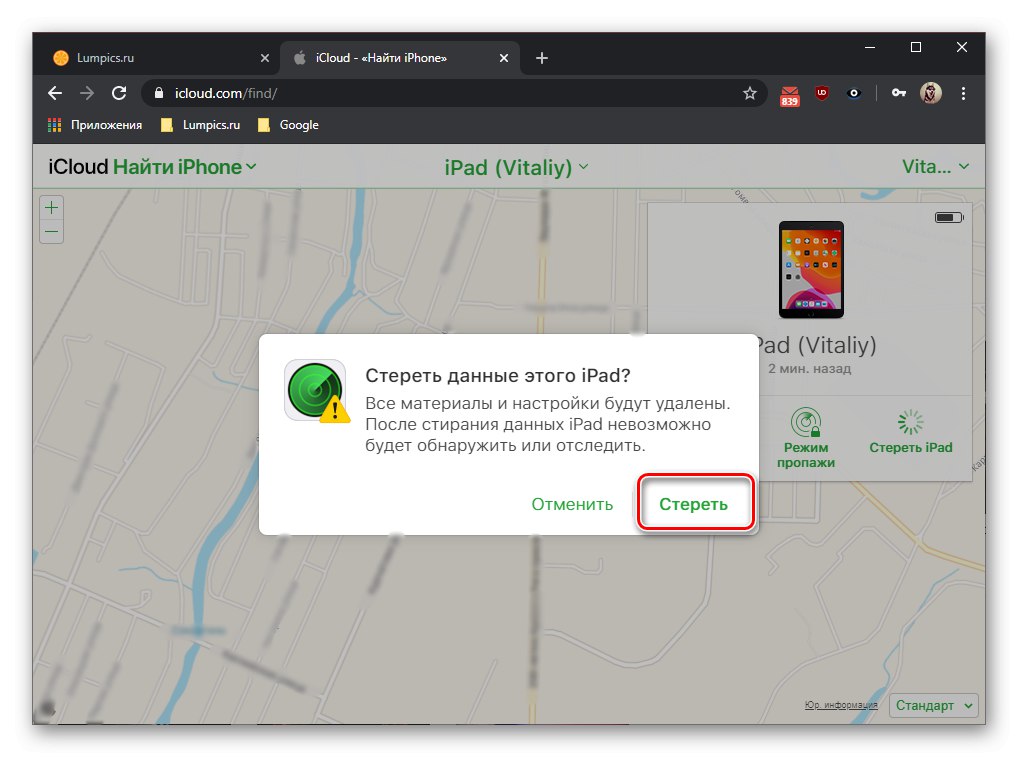This screenshot has width=1018, height=757.
Task: Open the password key icon
Action: pos(899,93)
